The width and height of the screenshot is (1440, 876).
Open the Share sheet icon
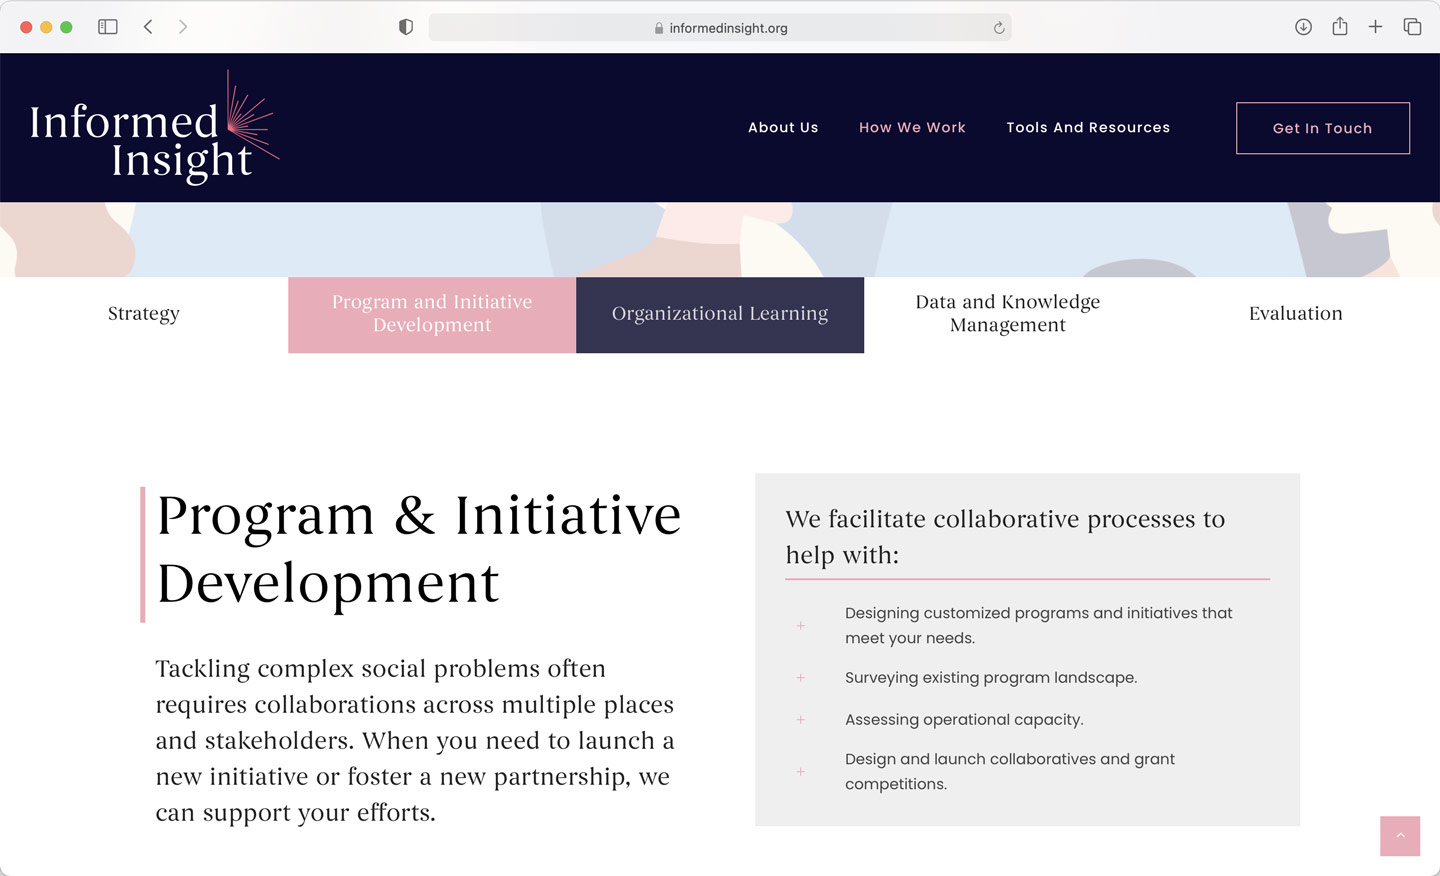click(x=1340, y=27)
